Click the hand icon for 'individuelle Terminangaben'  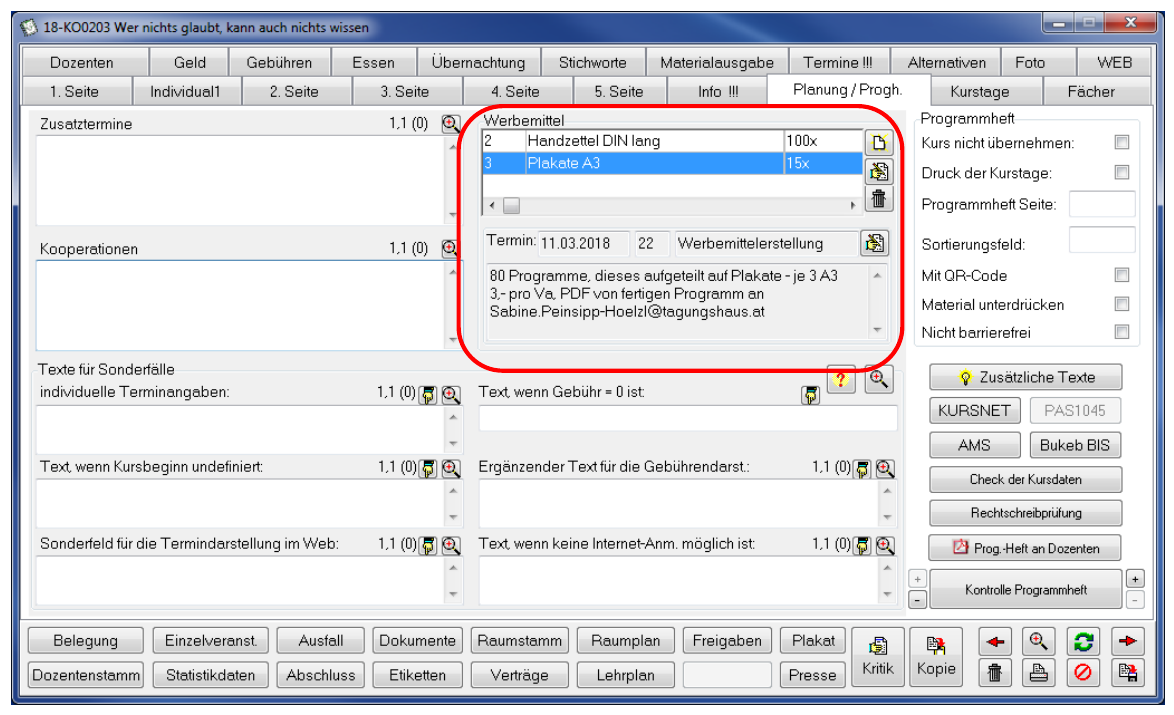pyautogui.click(x=428, y=395)
